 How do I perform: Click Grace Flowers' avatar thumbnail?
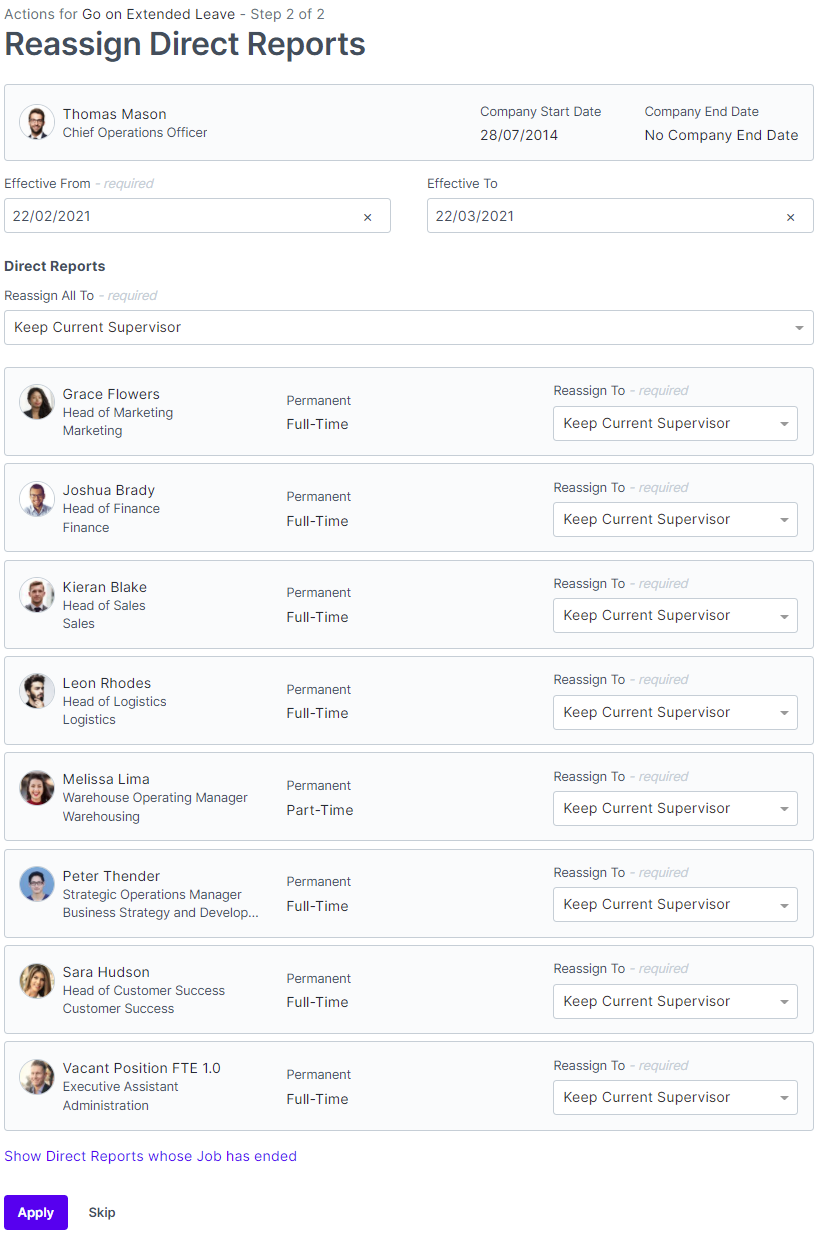[36, 402]
